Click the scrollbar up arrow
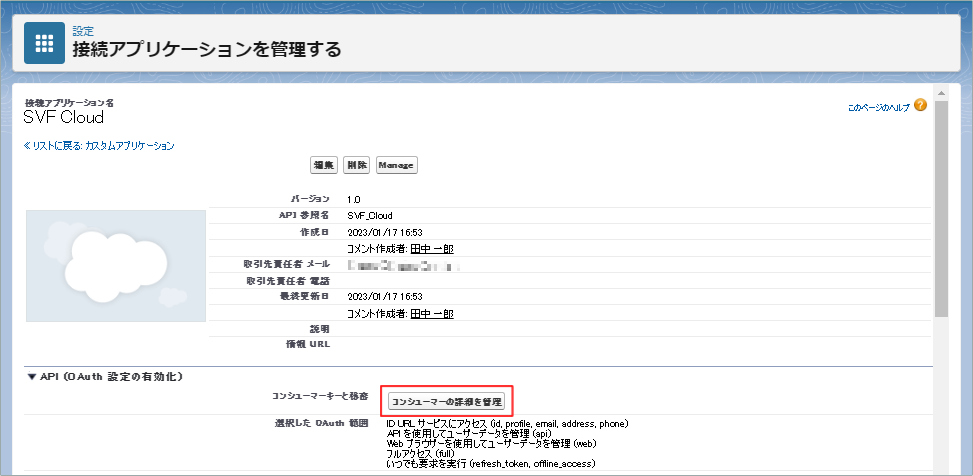This screenshot has height=476, width=973. (941, 93)
